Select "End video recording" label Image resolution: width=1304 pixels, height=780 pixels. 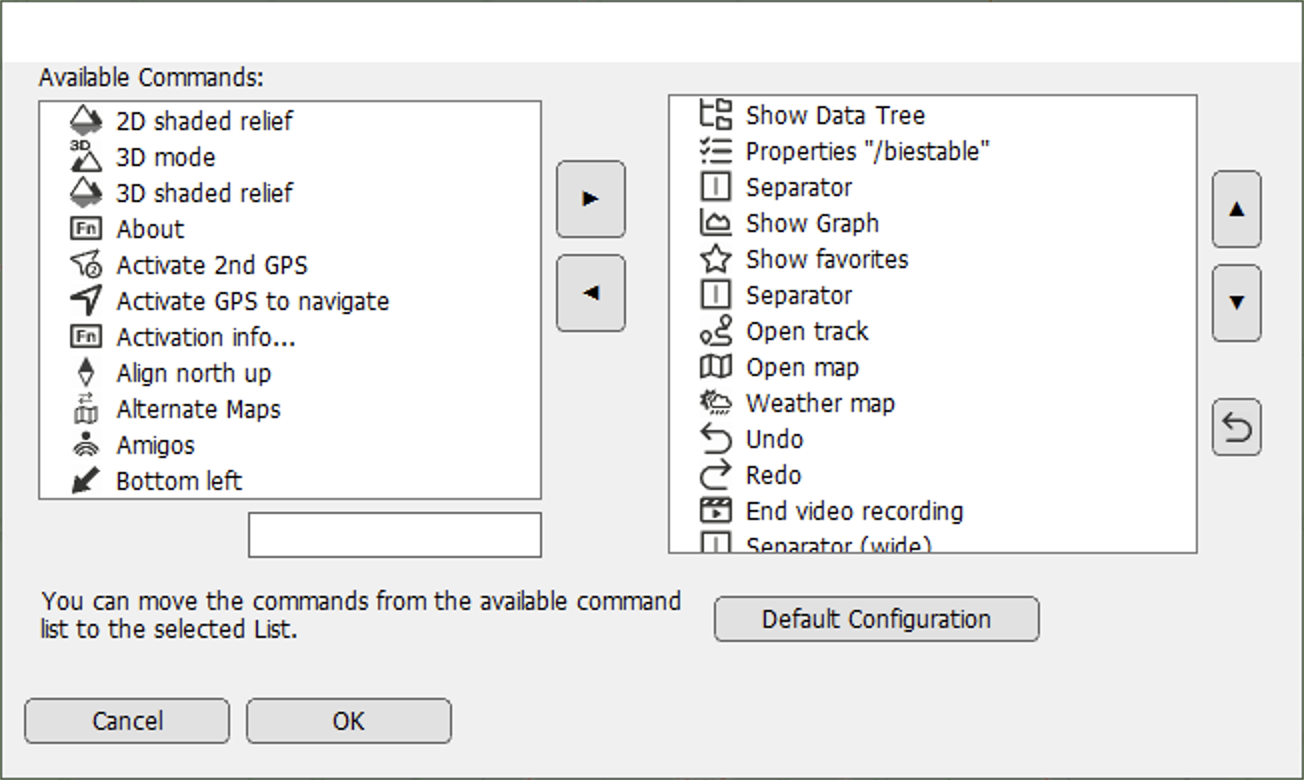[x=854, y=511]
